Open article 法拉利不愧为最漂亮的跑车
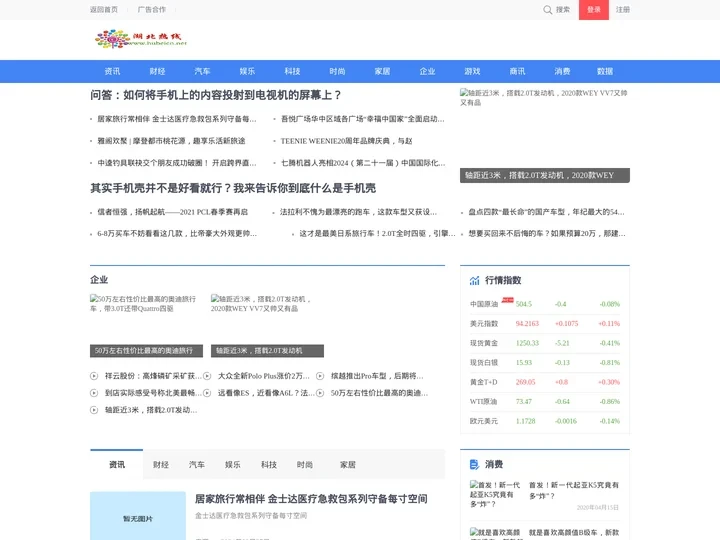Viewport: 720px width, 540px height. click(x=359, y=212)
